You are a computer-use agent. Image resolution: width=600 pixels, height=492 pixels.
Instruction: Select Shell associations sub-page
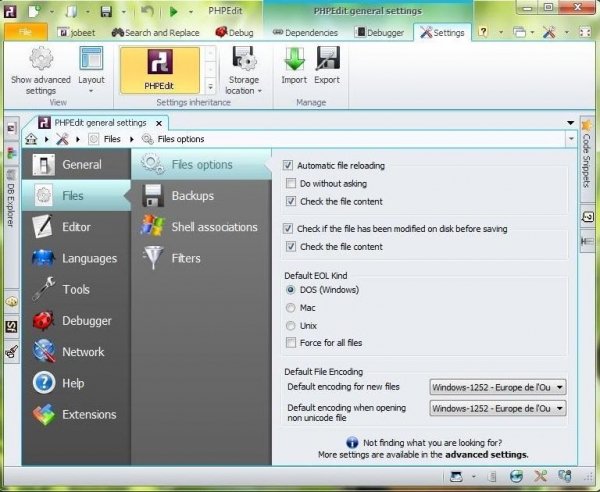point(201,227)
